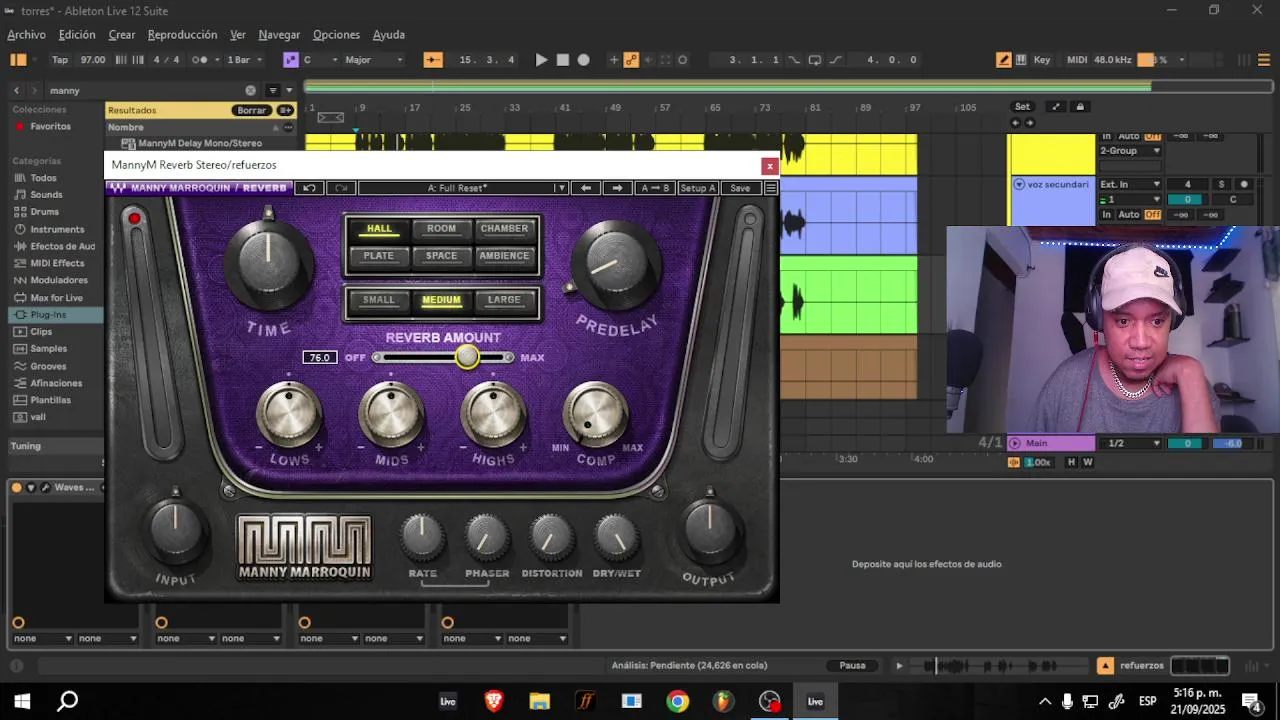Open the scale Major dropdown
The width and height of the screenshot is (1280, 720).
(x=373, y=60)
